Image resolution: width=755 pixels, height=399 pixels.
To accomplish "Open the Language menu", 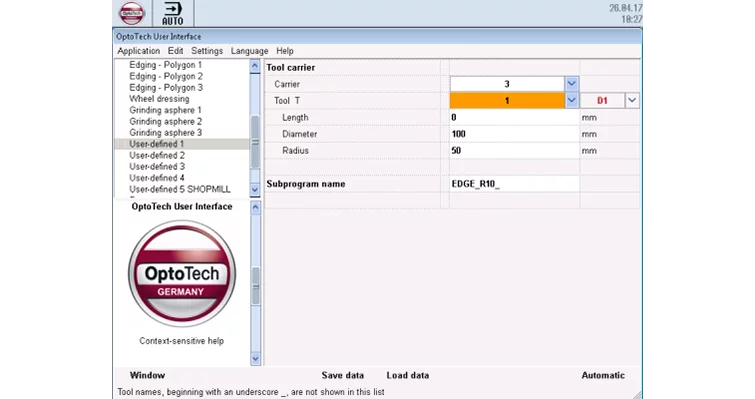I will (x=249, y=51).
